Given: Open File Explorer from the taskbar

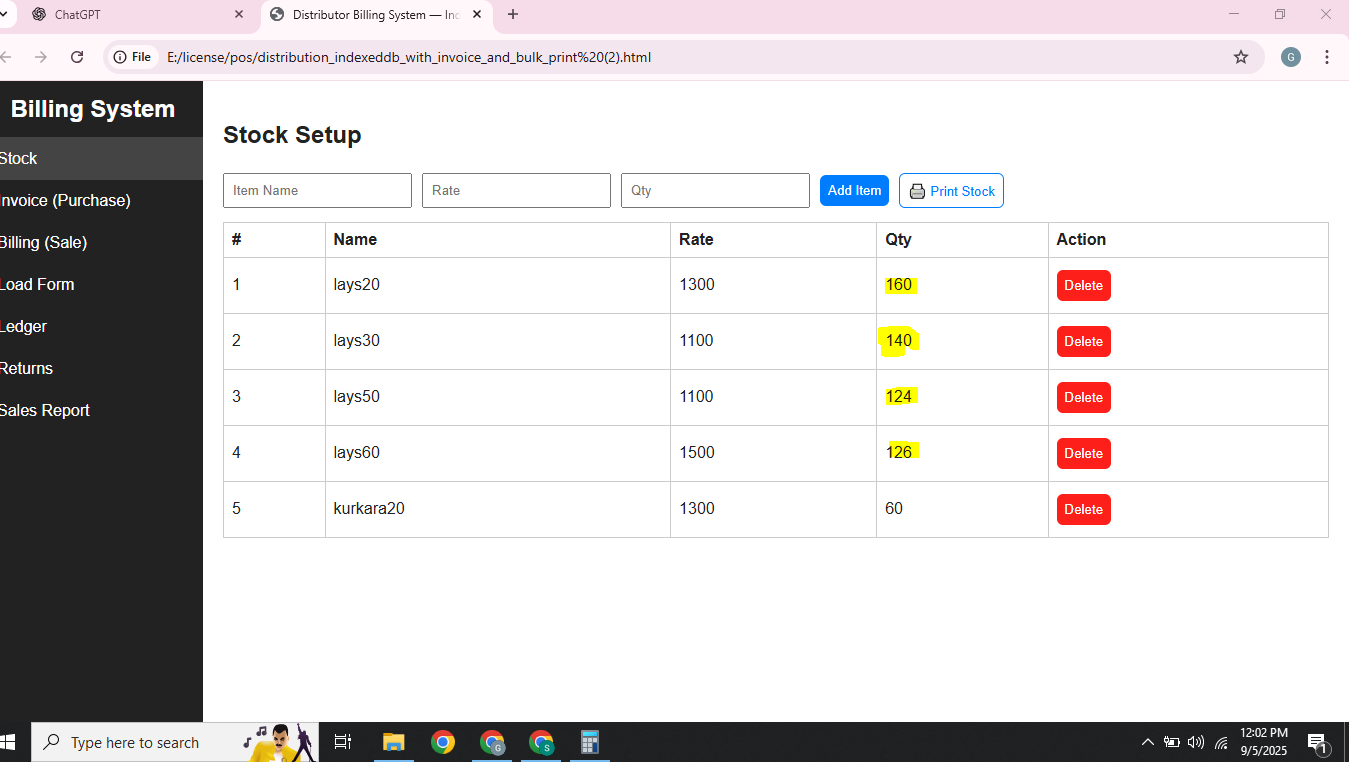Looking at the screenshot, I should click(393, 742).
